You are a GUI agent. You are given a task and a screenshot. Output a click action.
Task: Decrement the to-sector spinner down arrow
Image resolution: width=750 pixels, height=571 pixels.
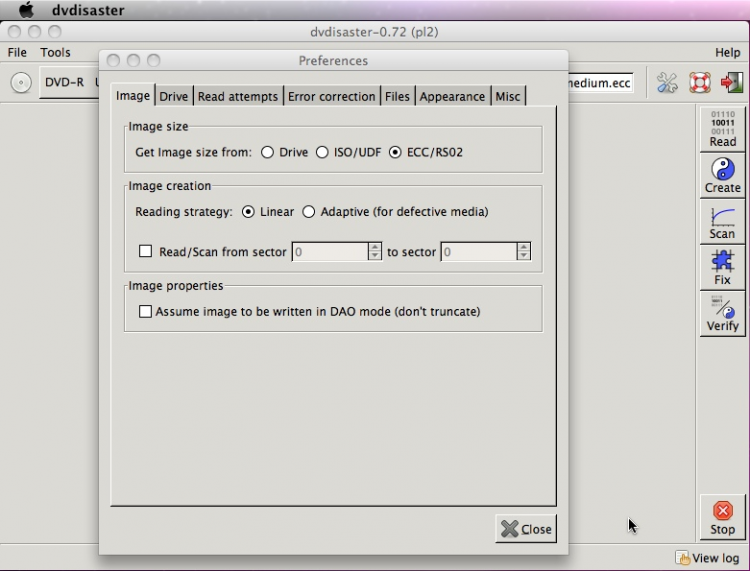(x=523, y=255)
